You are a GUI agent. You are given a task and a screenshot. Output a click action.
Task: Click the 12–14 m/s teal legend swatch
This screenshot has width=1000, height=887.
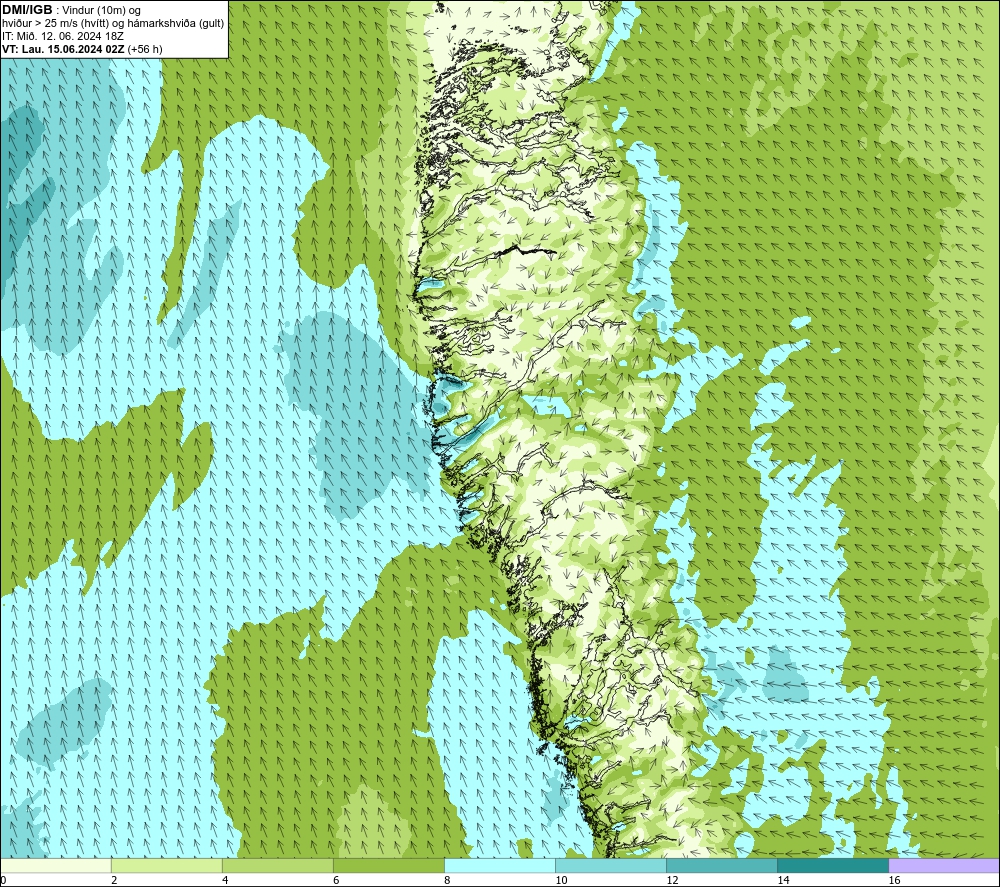click(722, 865)
